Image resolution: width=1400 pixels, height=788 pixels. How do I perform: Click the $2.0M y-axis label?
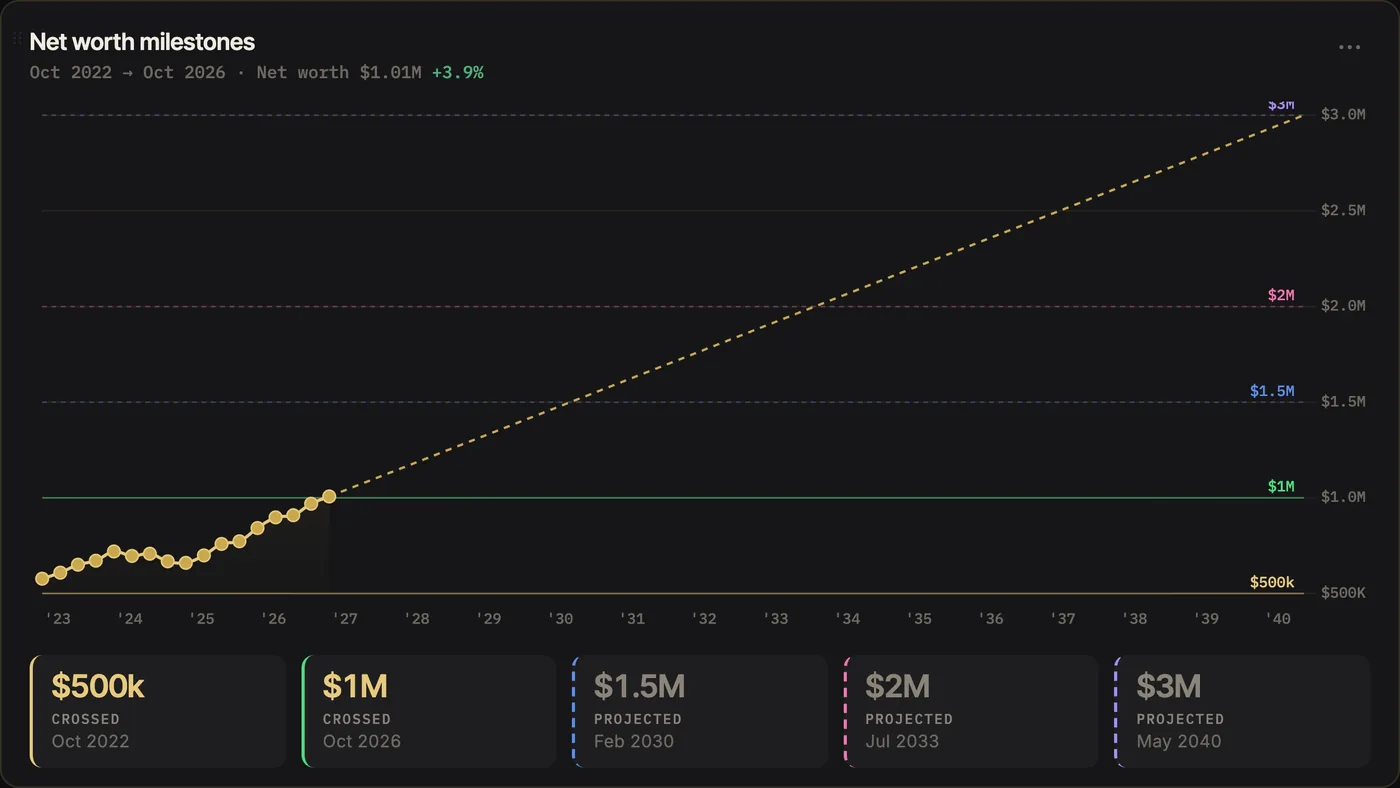click(1343, 306)
